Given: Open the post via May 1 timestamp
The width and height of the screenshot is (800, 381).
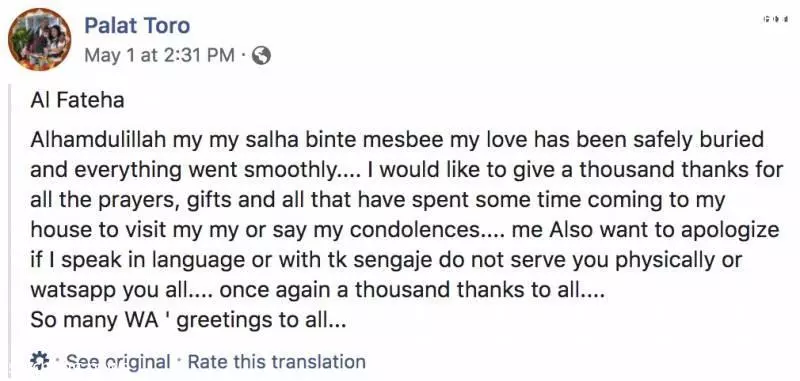Looking at the screenshot, I should point(160,55).
